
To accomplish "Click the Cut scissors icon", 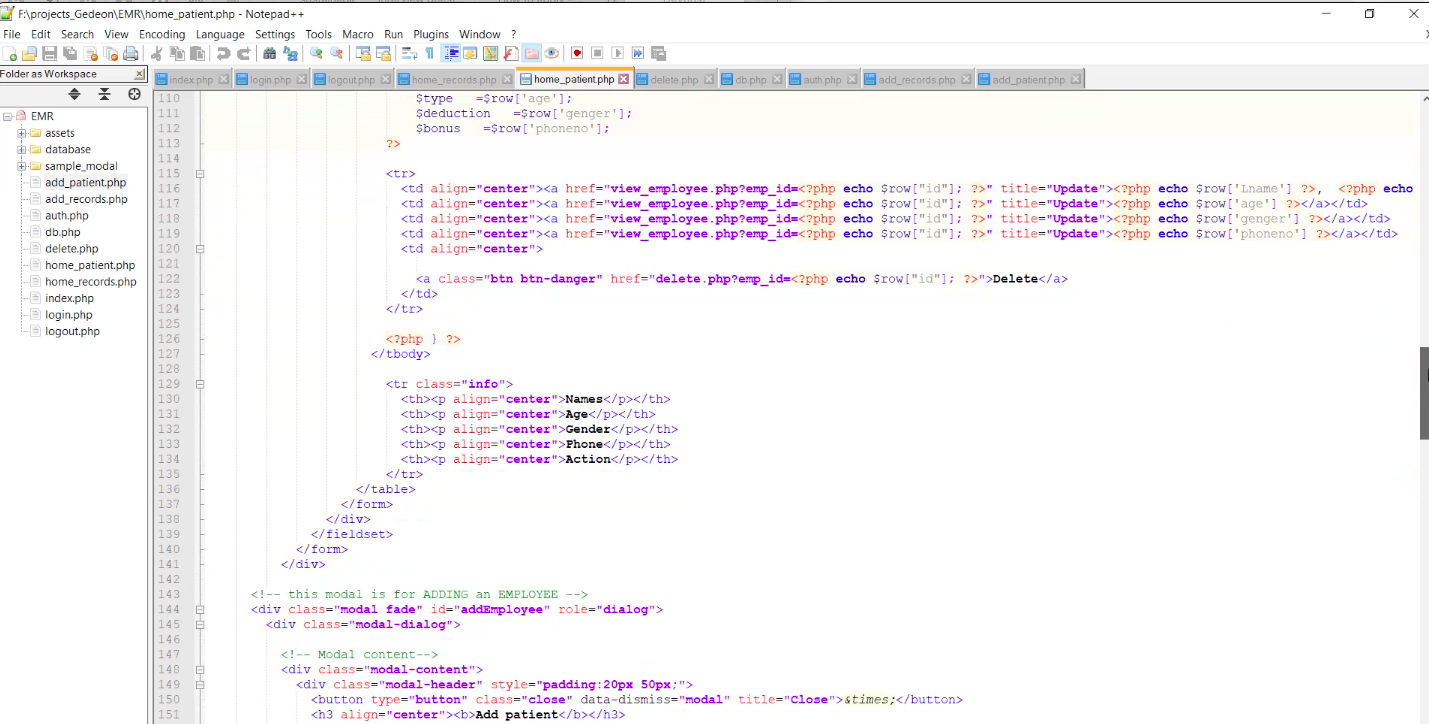I will pyautogui.click(x=156, y=53).
